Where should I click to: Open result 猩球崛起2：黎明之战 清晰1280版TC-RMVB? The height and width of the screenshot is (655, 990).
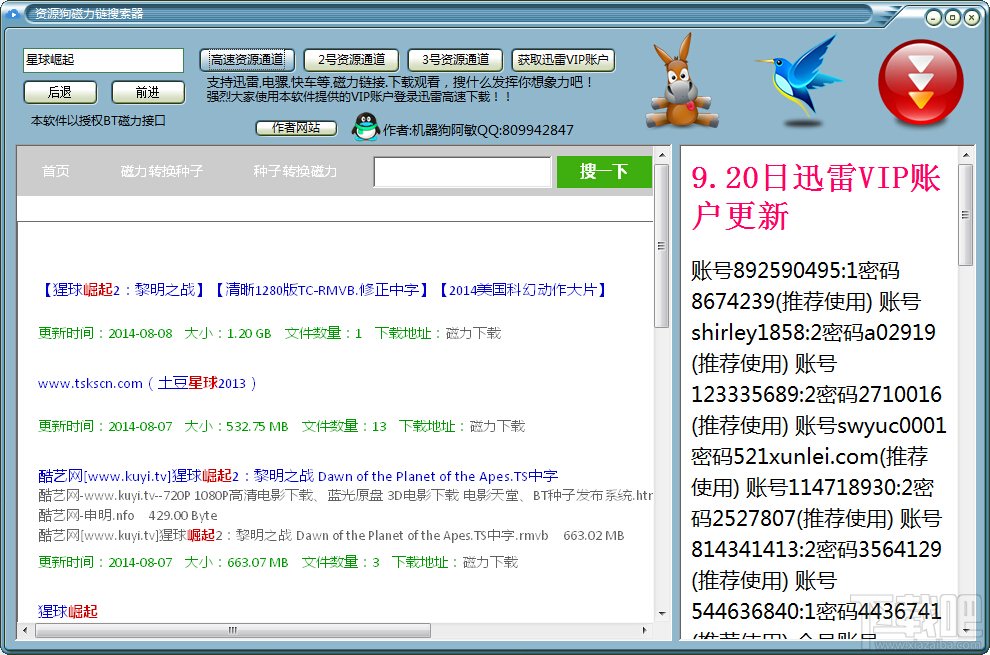point(323,290)
